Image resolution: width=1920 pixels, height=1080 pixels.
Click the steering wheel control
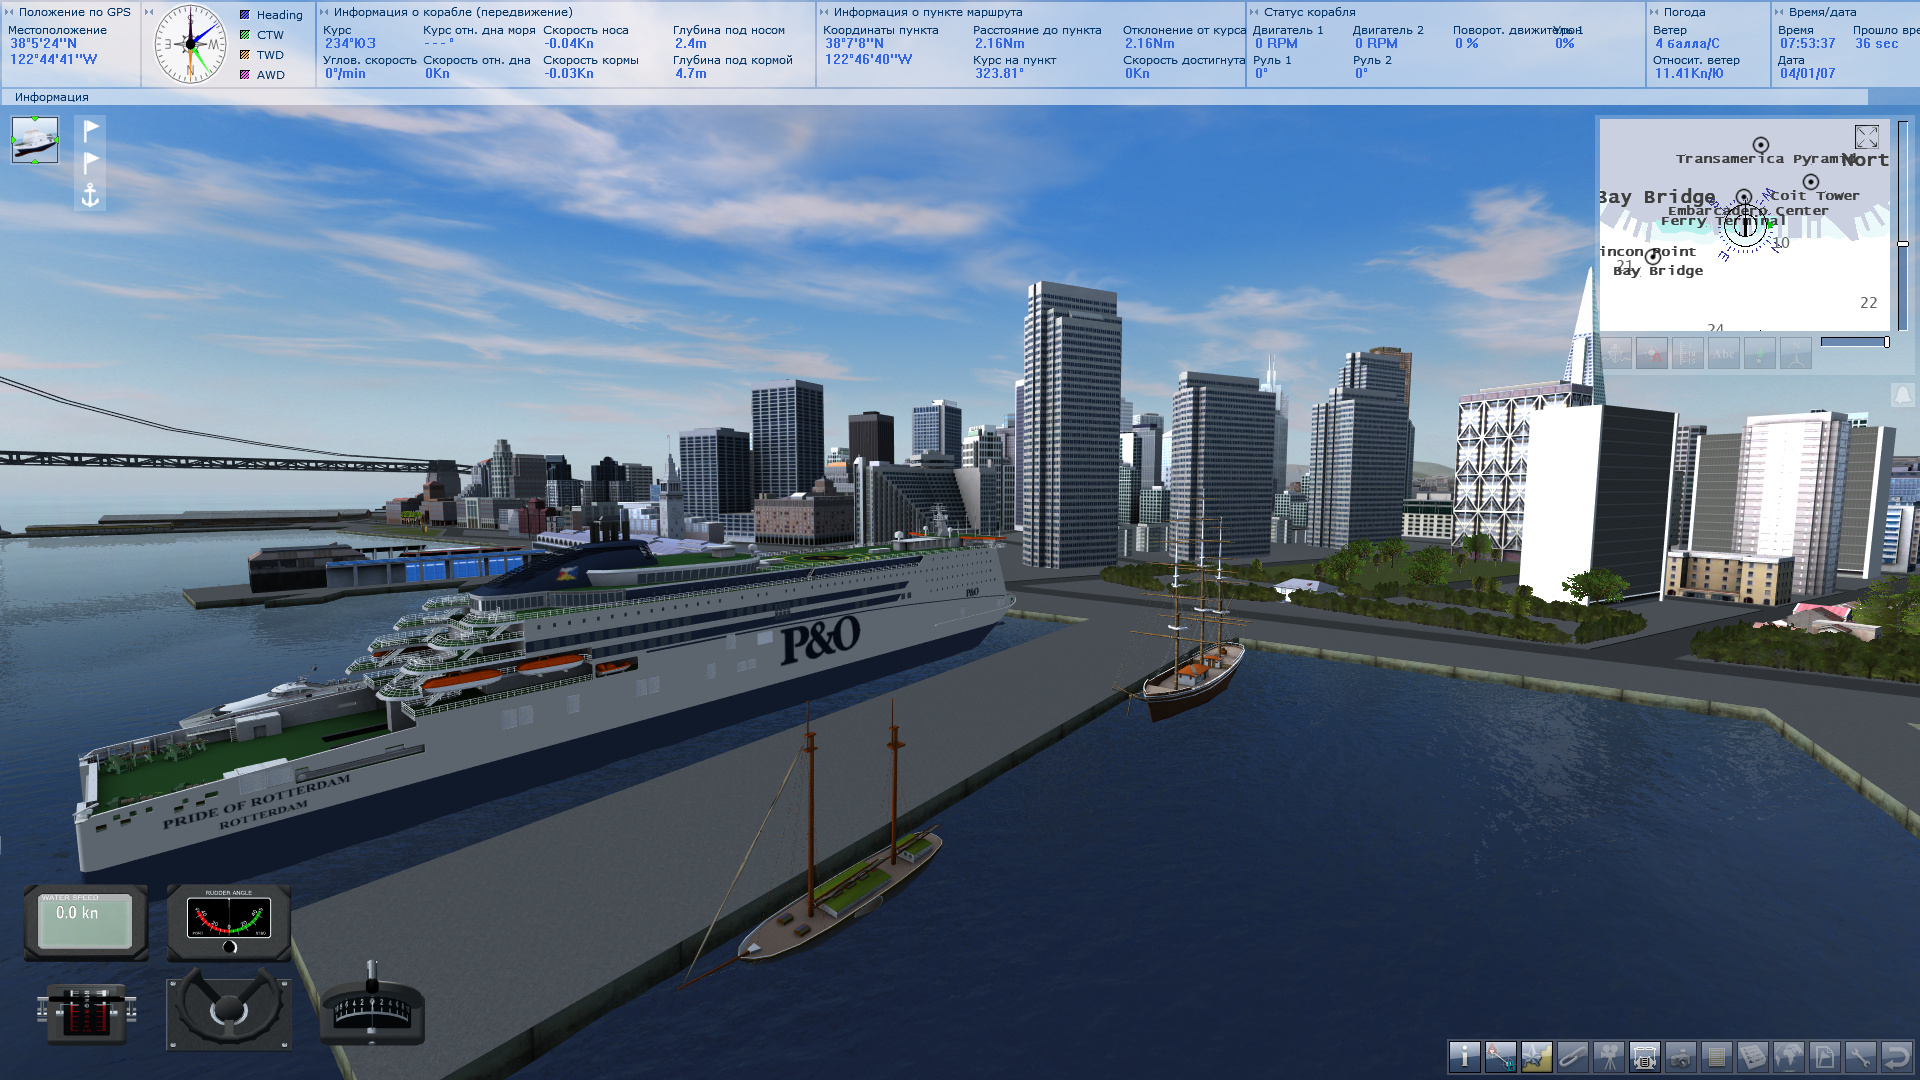point(229,1010)
